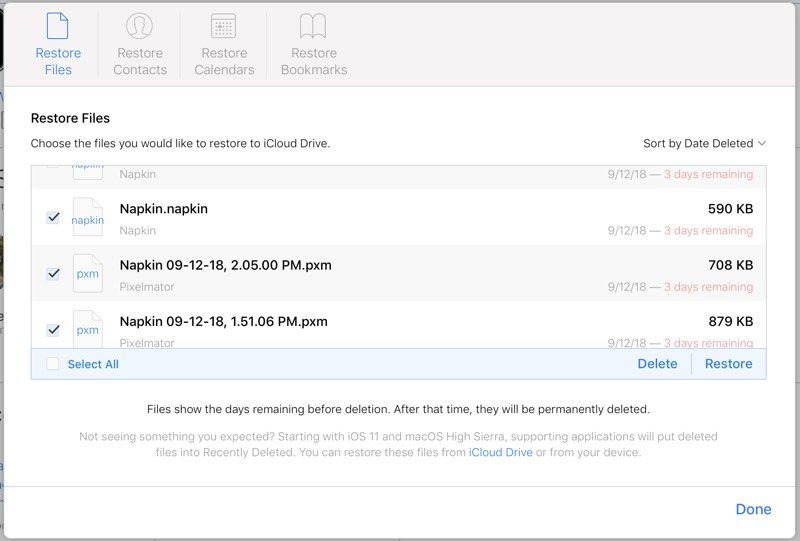Screen dimensions: 800x541
Task: Select the Napkin 09-12-18, 1.51.06 PM.pxm file name
Action: pos(223,322)
